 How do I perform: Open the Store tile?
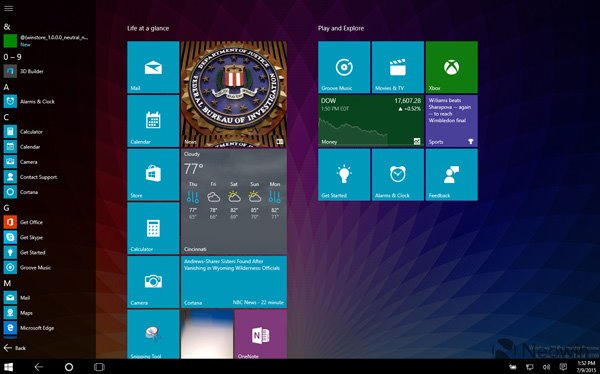tap(153, 175)
